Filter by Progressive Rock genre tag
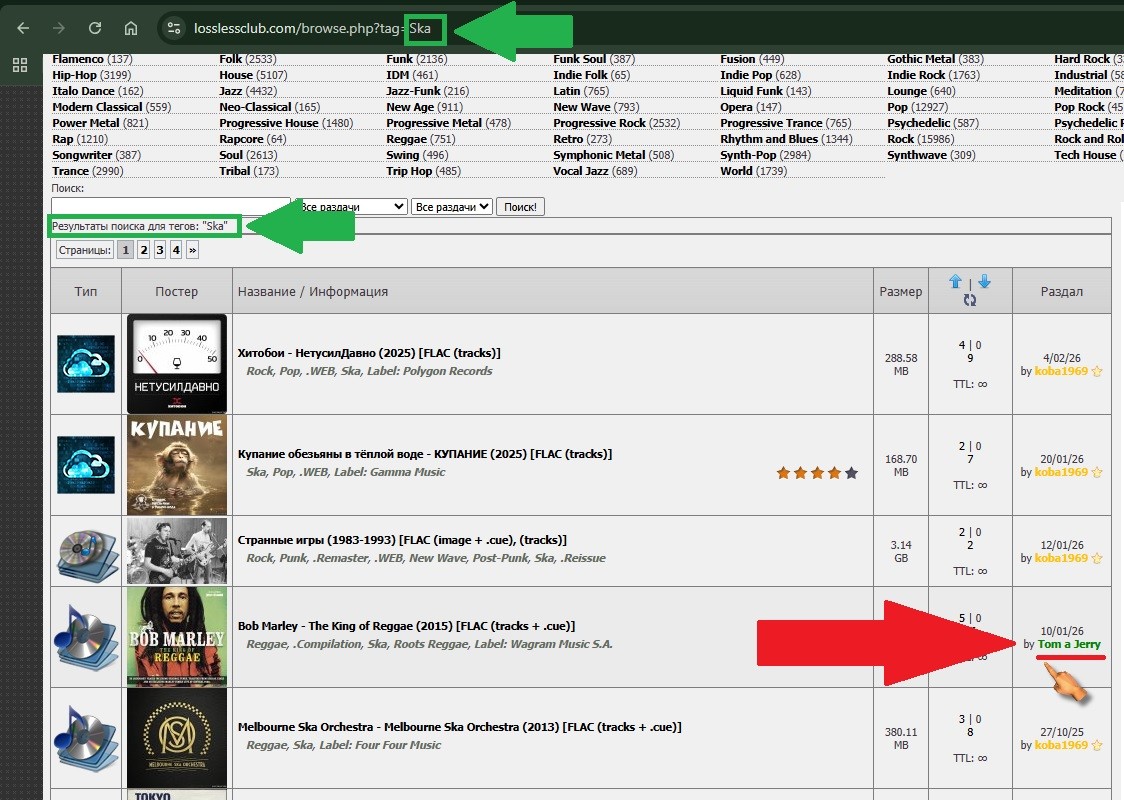Image resolution: width=1124 pixels, height=800 pixels. pos(599,123)
